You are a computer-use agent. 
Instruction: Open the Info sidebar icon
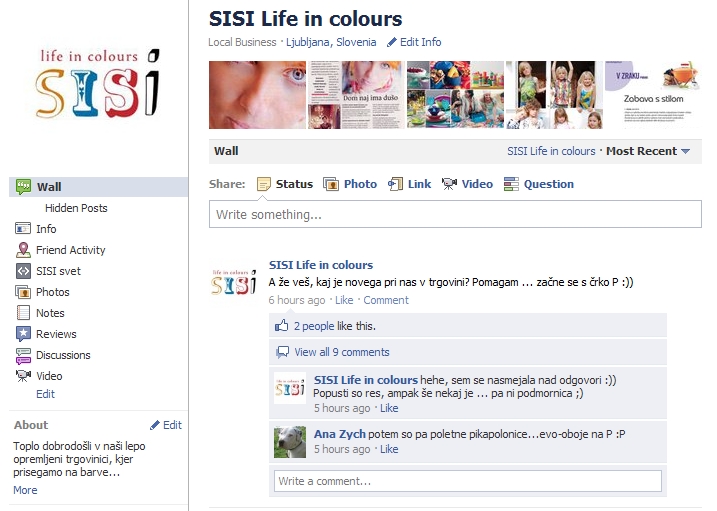[x=23, y=228]
